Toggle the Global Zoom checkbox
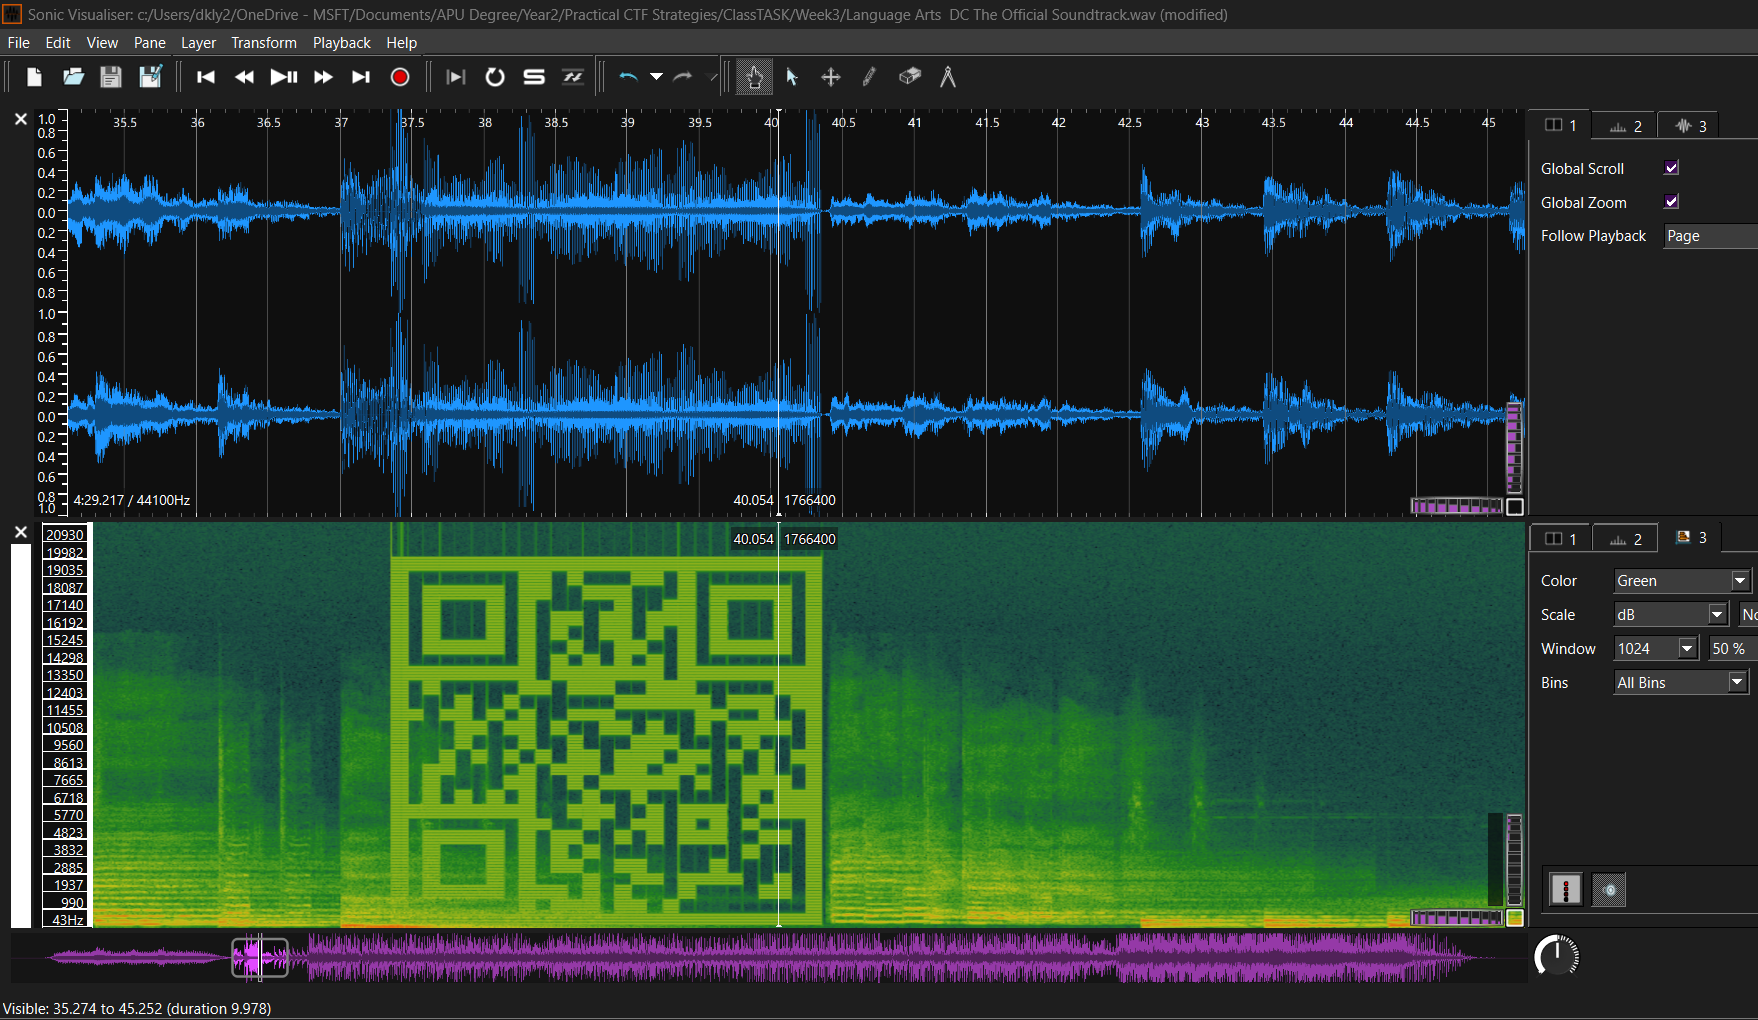The image size is (1758, 1020). (x=1670, y=201)
